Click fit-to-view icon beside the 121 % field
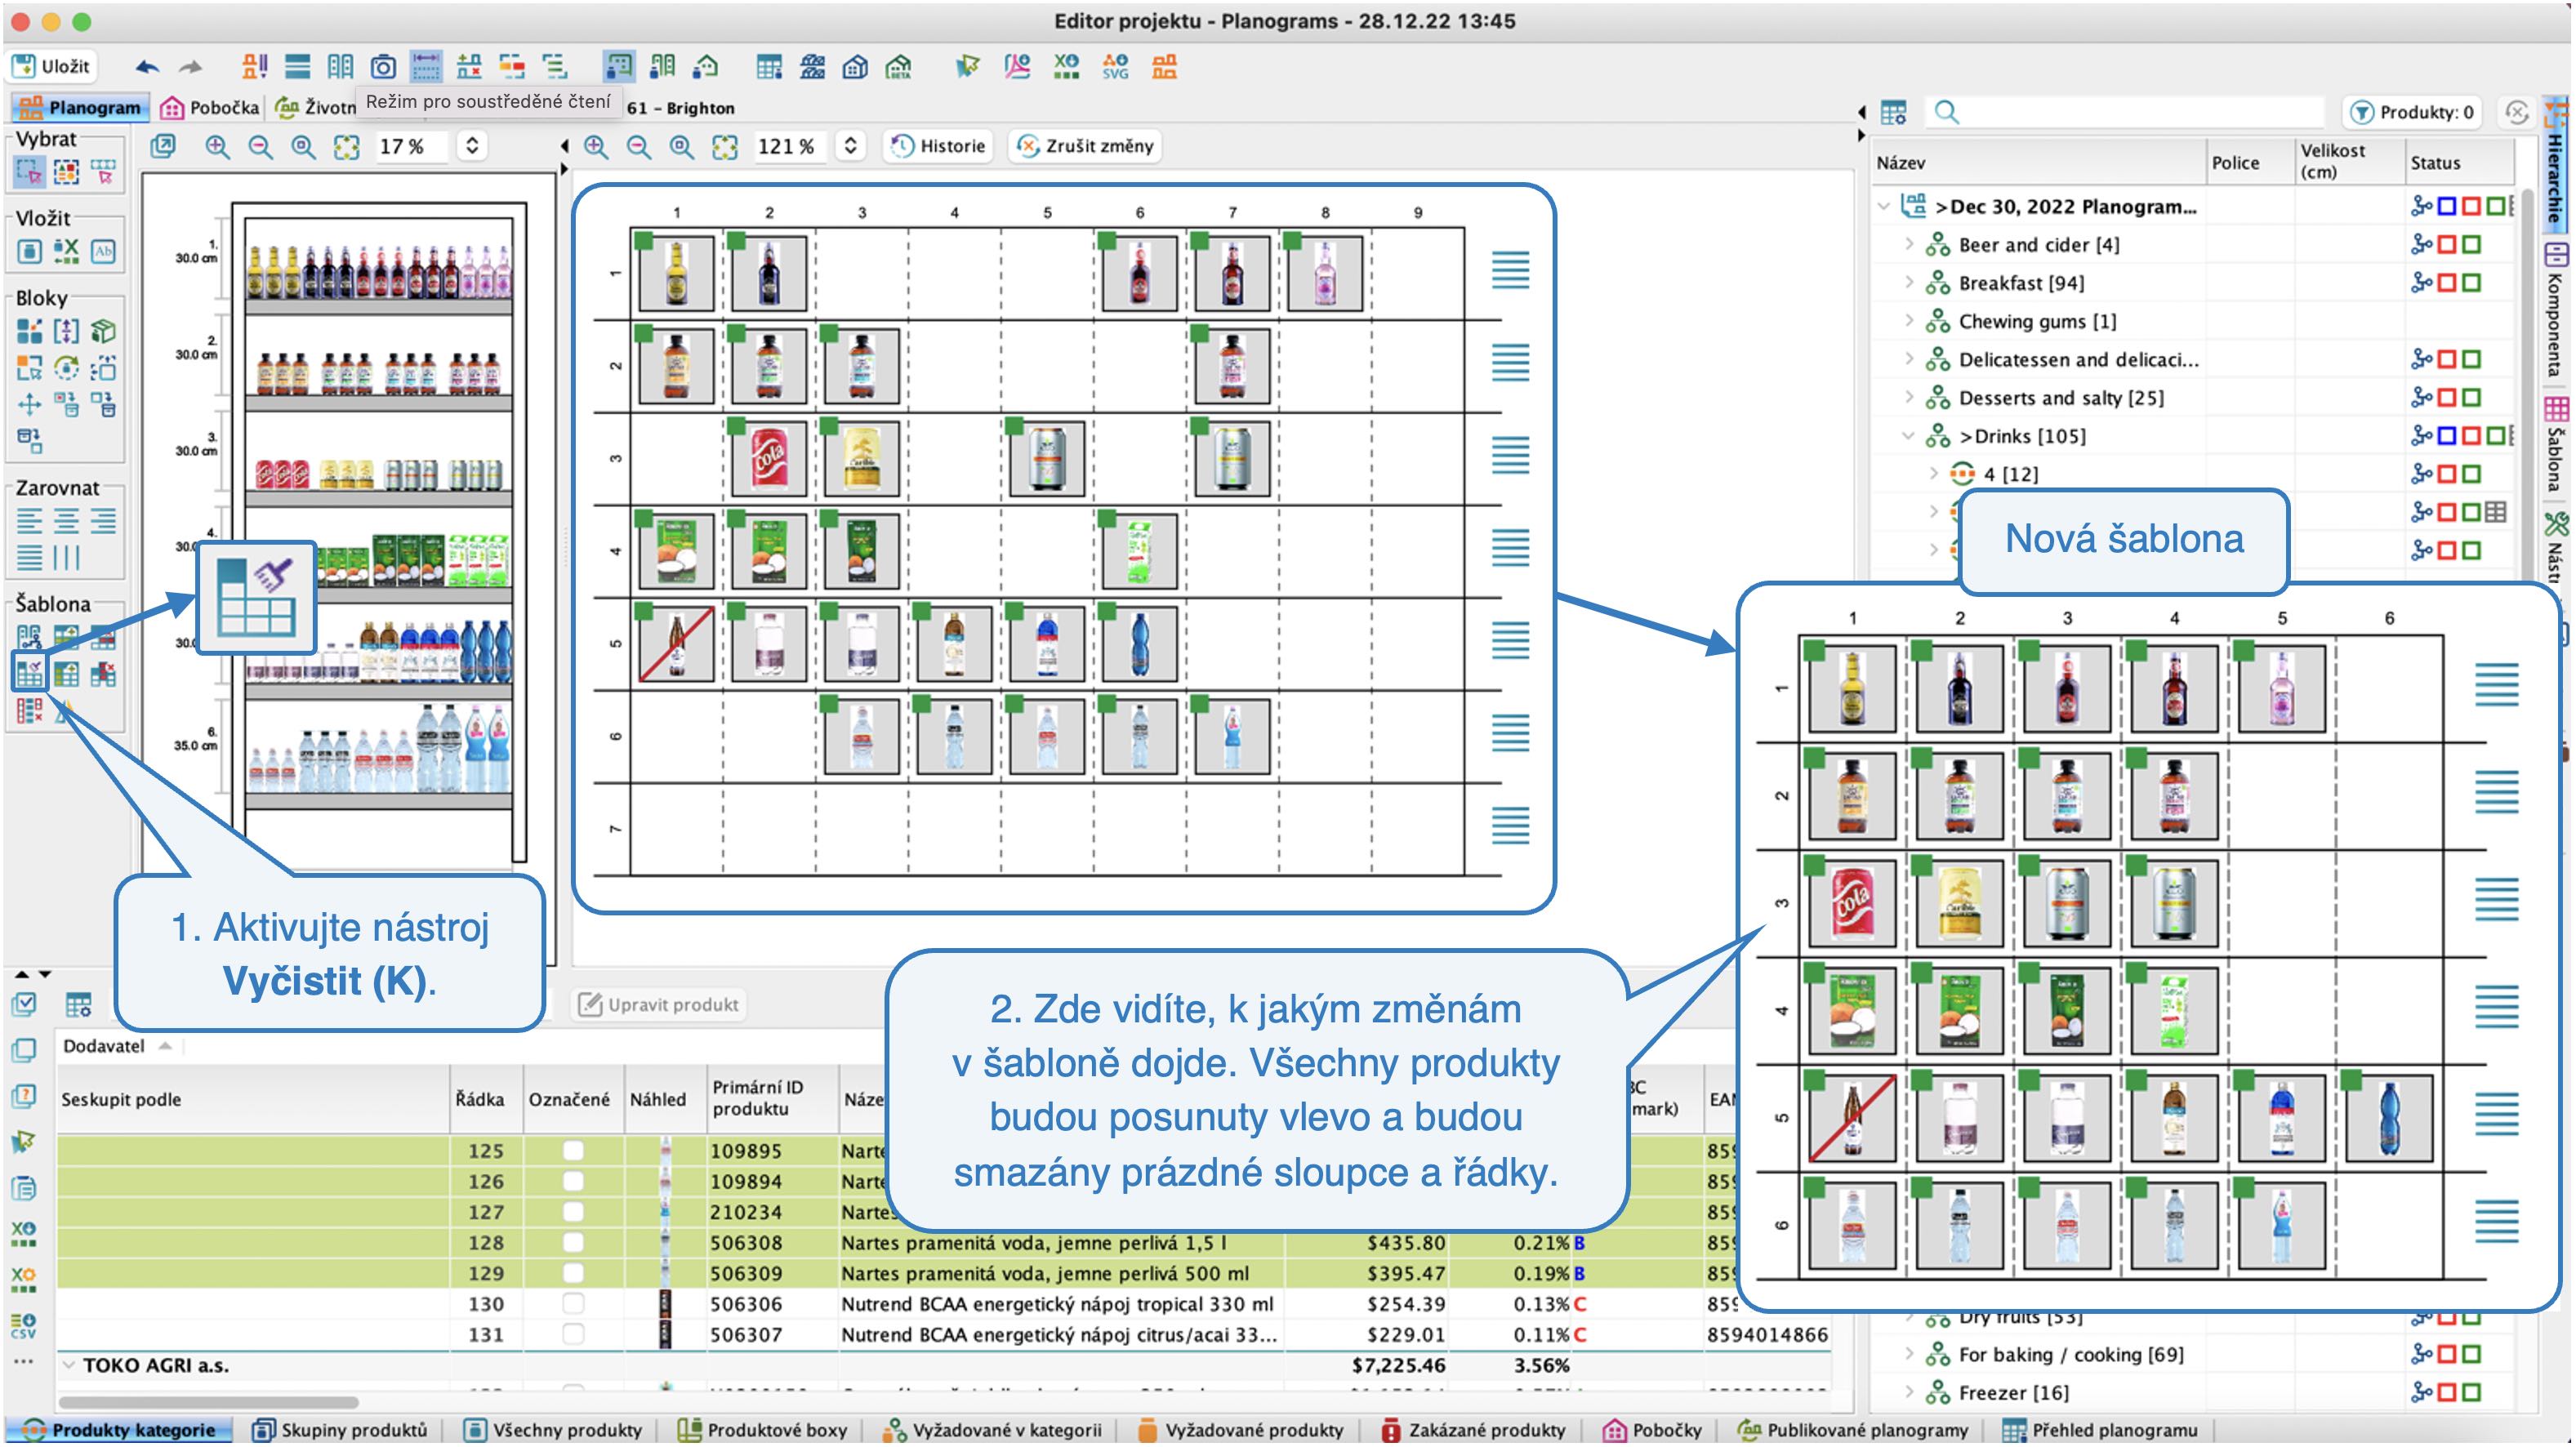This screenshot has height=1447, width=2576. tap(725, 147)
